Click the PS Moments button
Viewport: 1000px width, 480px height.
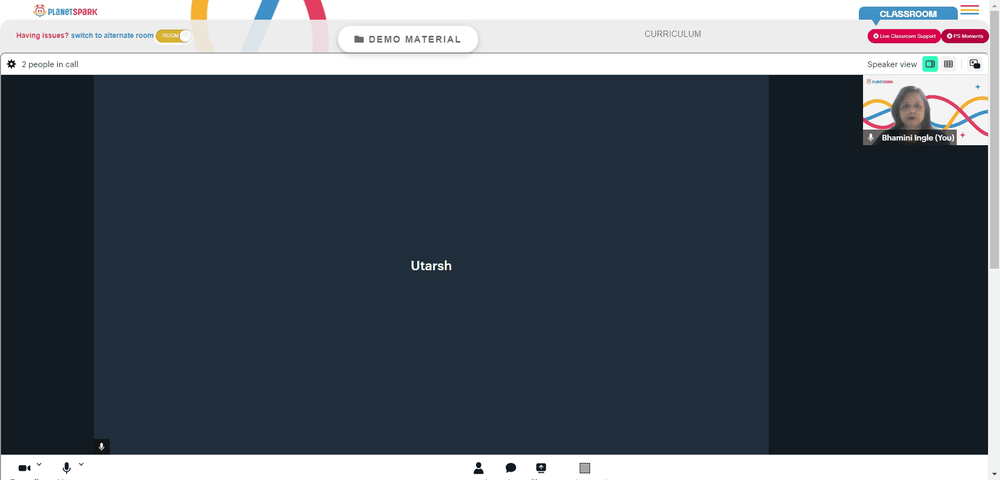click(x=965, y=36)
